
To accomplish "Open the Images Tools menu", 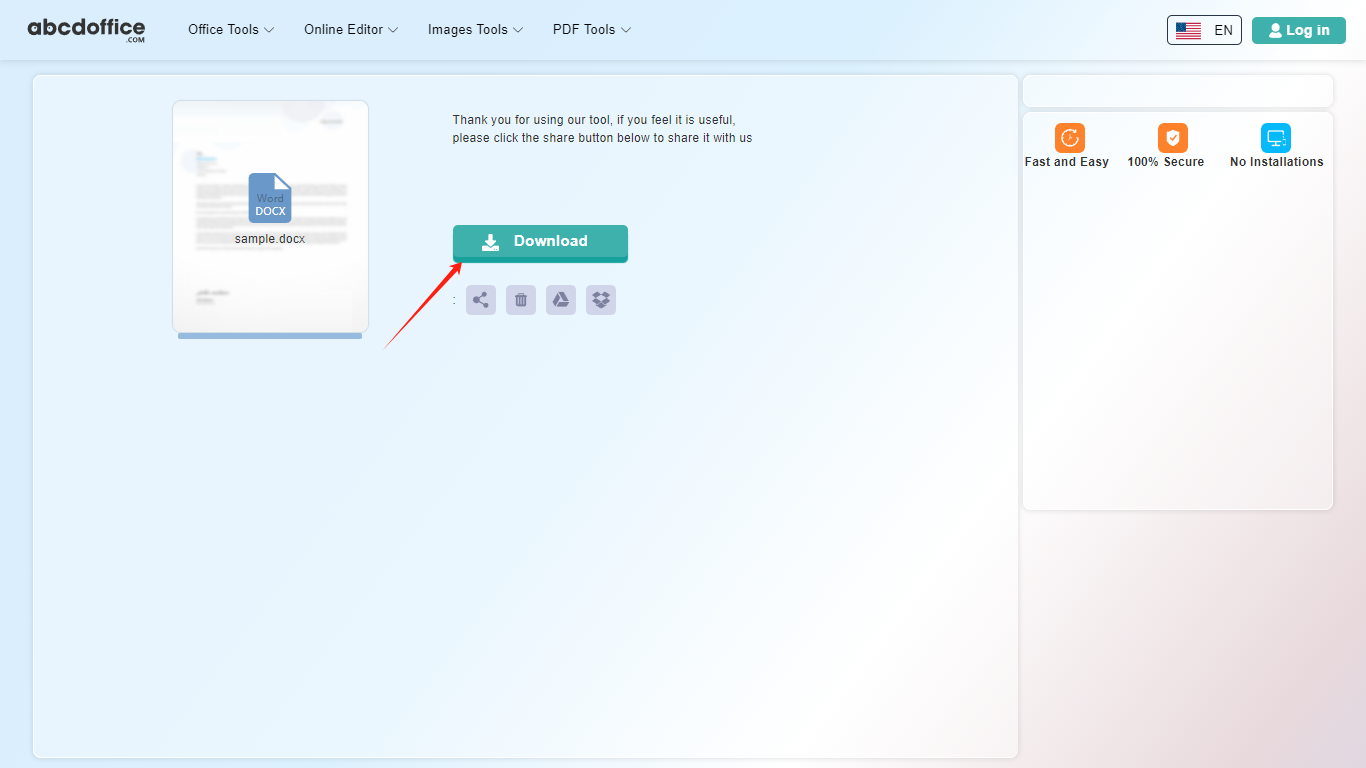I will (x=474, y=30).
